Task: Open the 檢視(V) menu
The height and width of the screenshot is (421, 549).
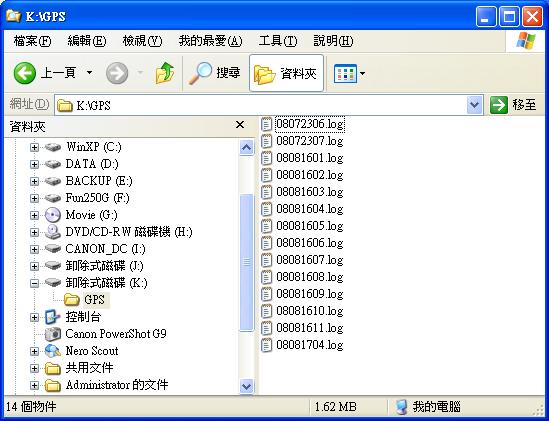Action: pos(142,41)
